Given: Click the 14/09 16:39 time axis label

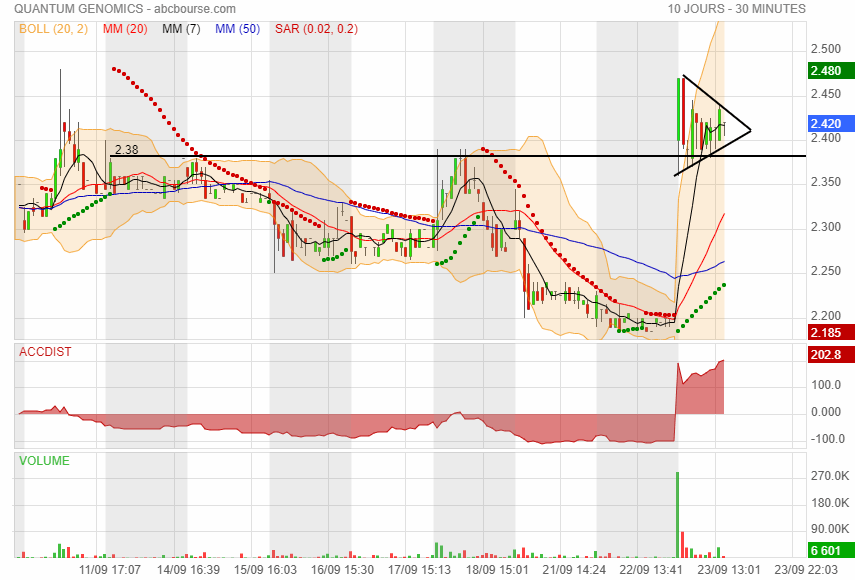Looking at the screenshot, I should (188, 570).
